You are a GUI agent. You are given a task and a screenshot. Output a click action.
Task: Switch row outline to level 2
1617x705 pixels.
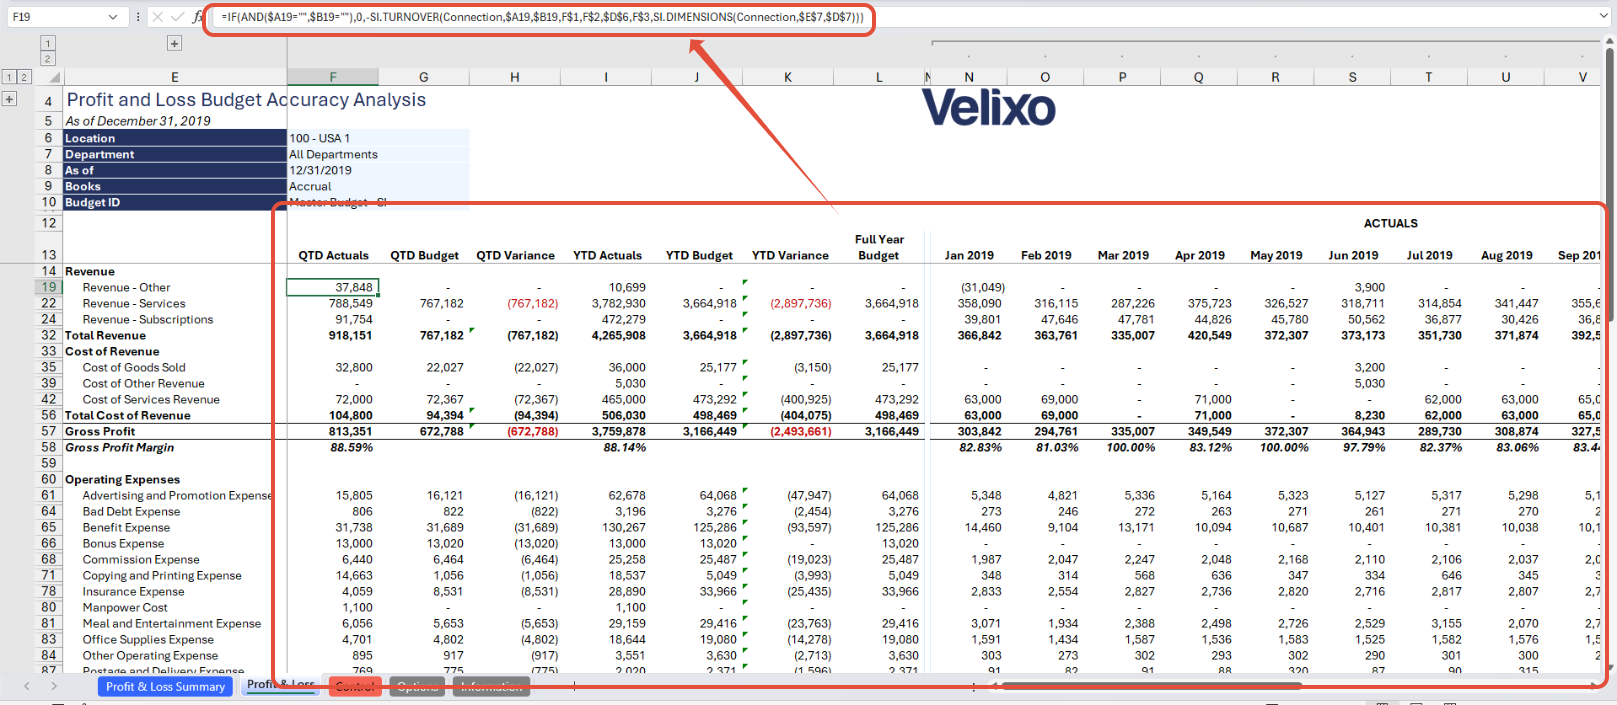tap(24, 77)
